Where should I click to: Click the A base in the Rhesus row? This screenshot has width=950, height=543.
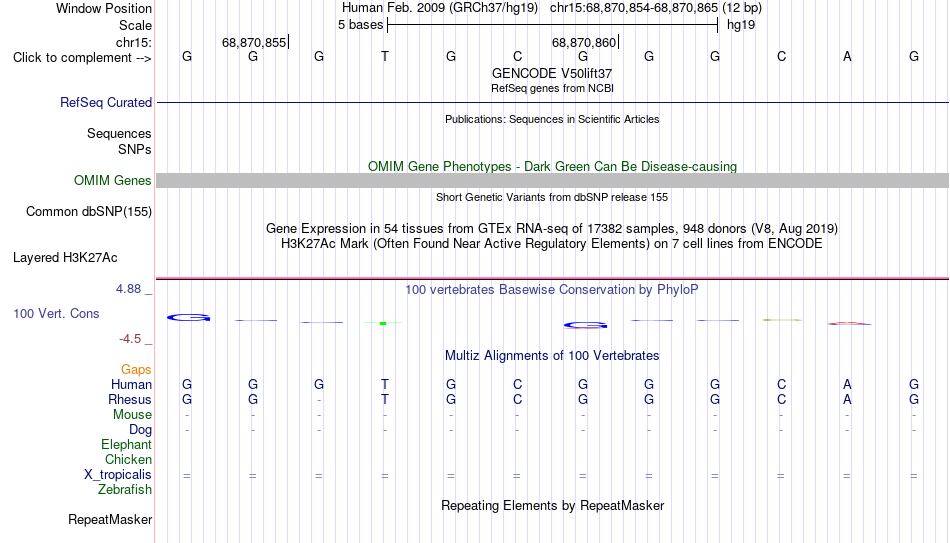pos(847,399)
